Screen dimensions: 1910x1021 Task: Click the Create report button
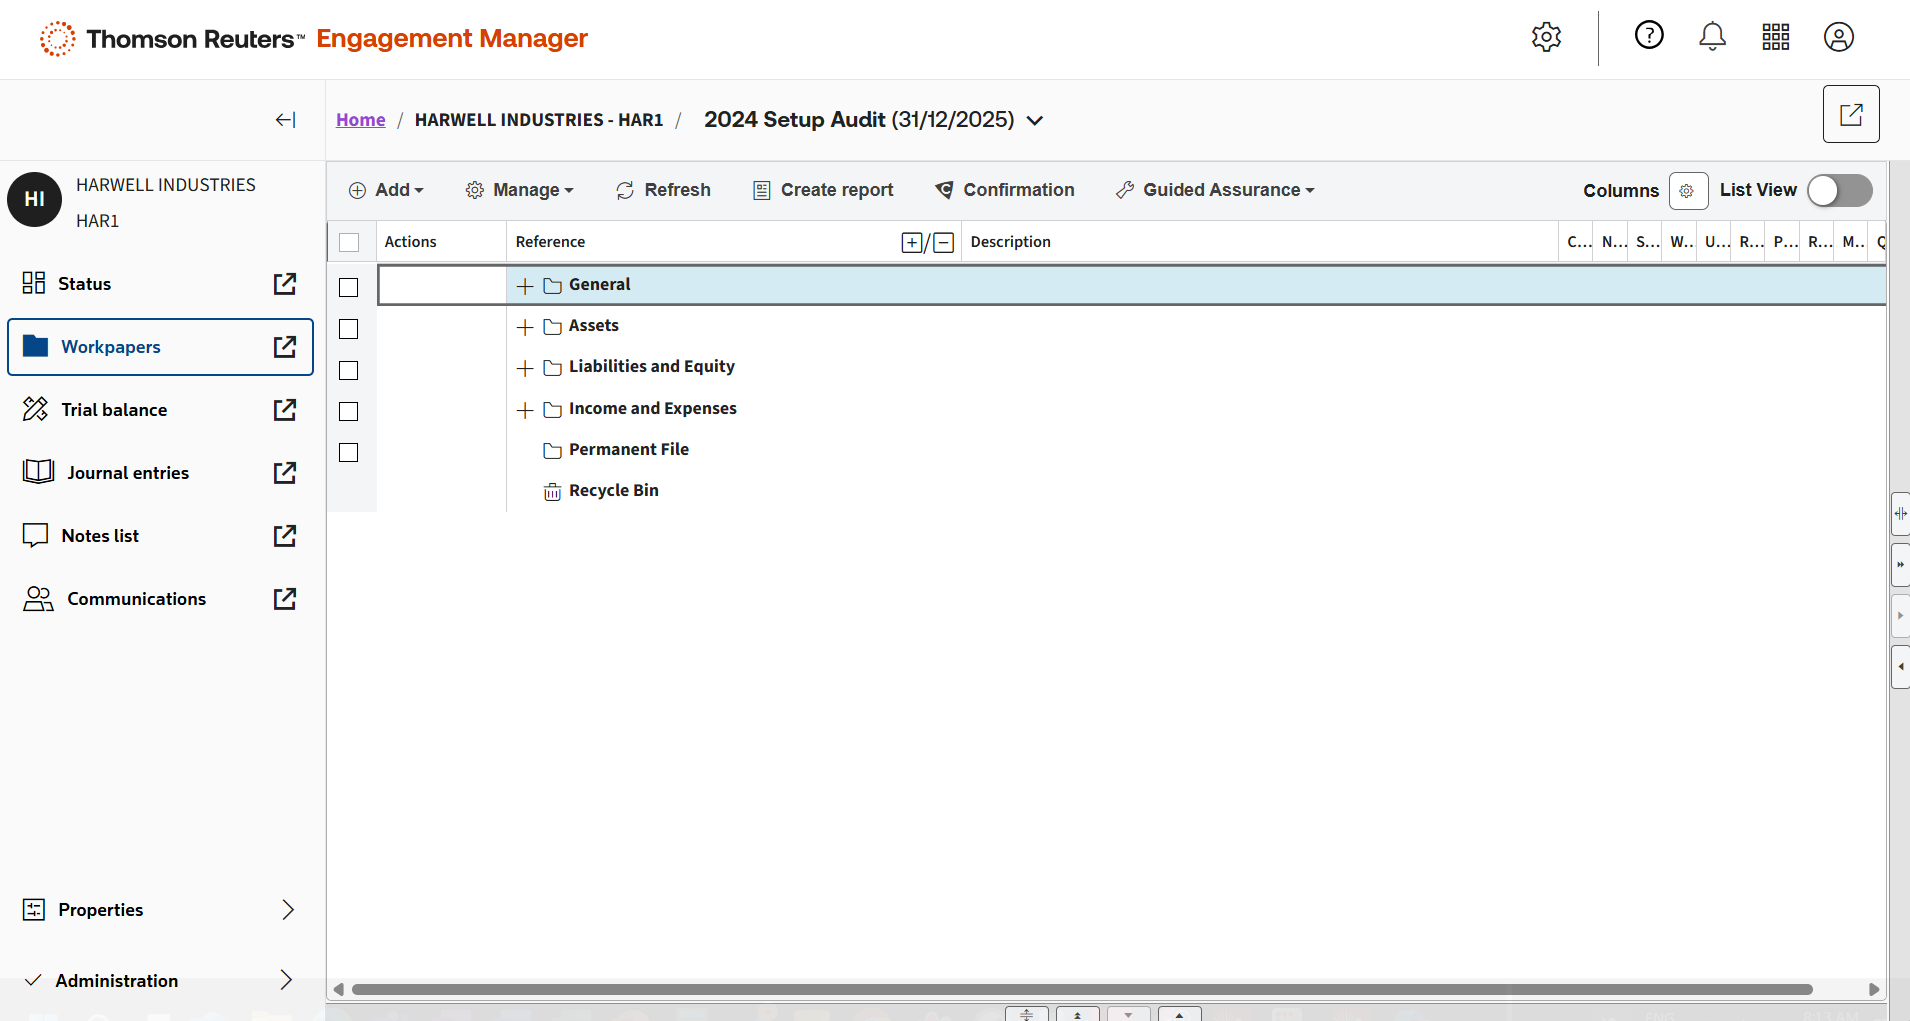coord(823,190)
